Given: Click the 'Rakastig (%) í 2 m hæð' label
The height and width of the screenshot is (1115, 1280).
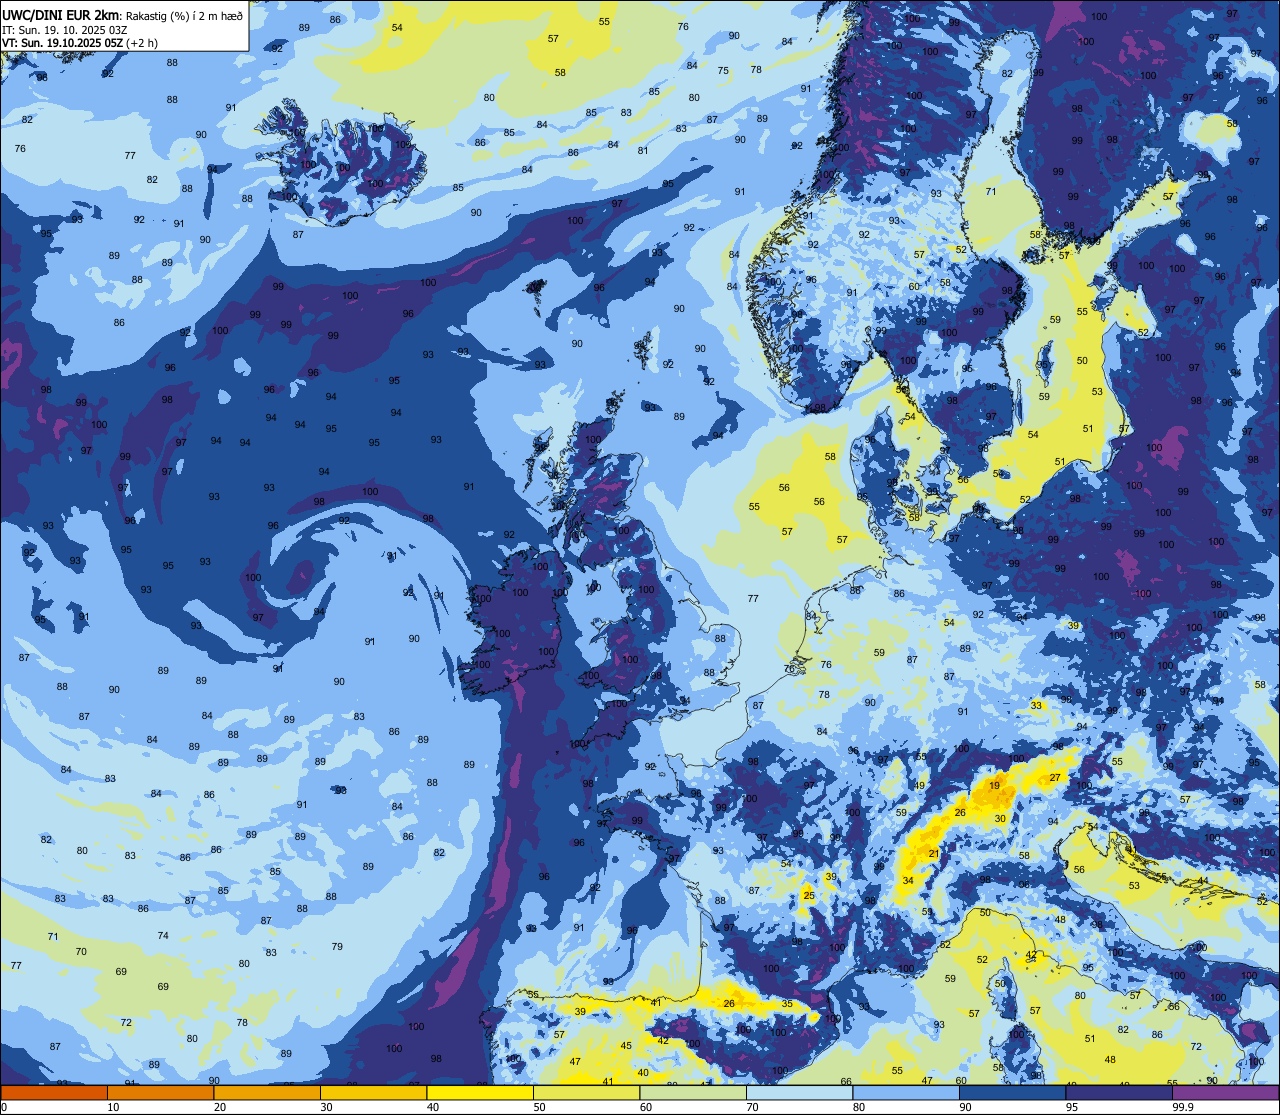Looking at the screenshot, I should [184, 15].
